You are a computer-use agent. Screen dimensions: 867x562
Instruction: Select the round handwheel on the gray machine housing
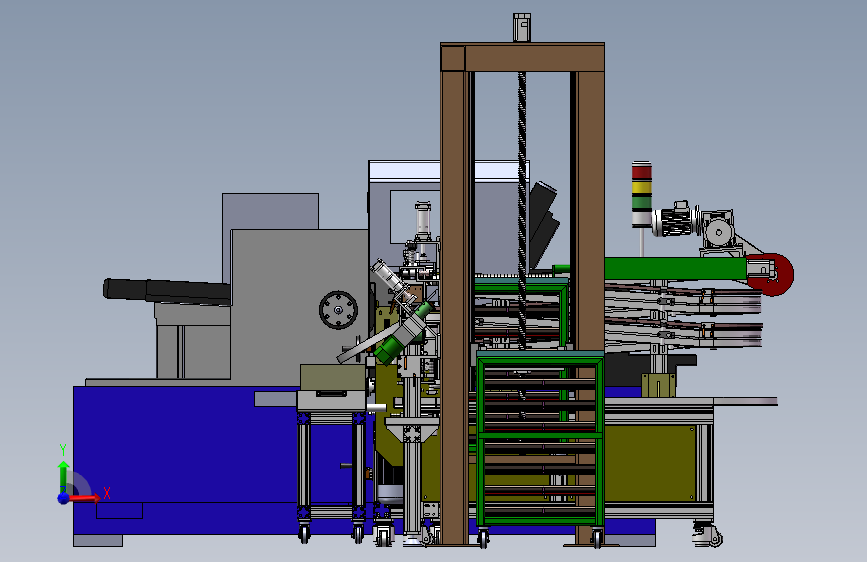[338, 310]
